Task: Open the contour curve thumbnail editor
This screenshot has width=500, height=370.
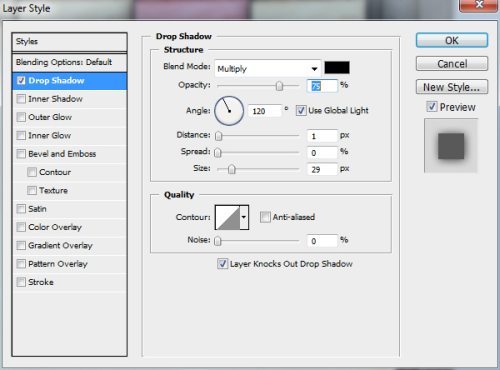Action: [x=227, y=217]
